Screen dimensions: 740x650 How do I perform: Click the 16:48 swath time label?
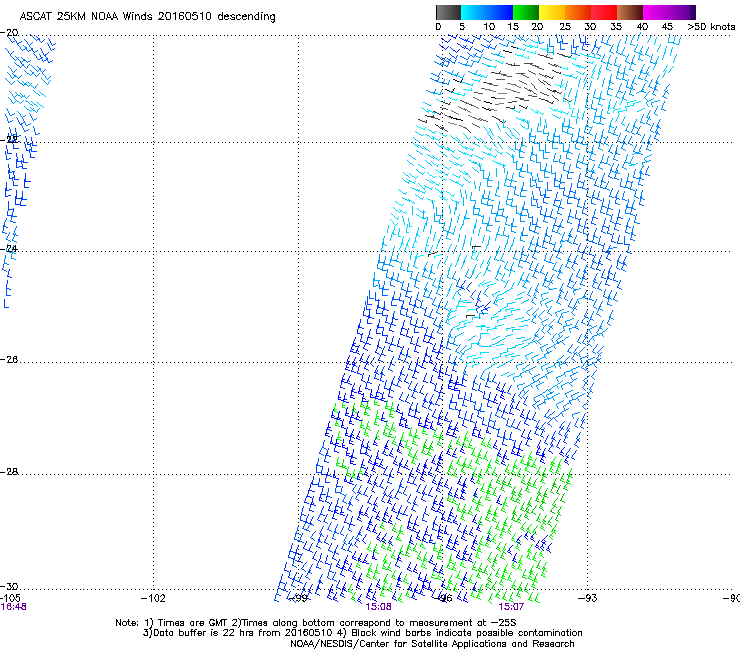13,607
